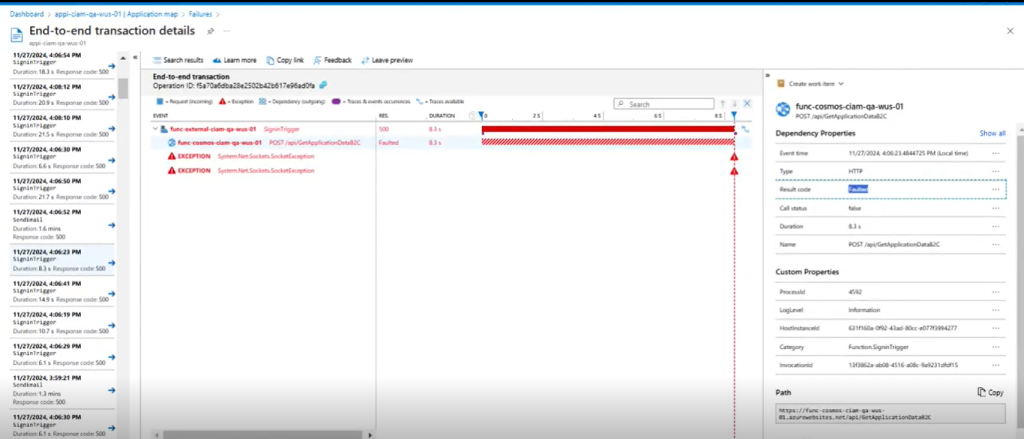Collapse the right details pane chevron
The height and width of the screenshot is (439, 1024).
pos(767,75)
